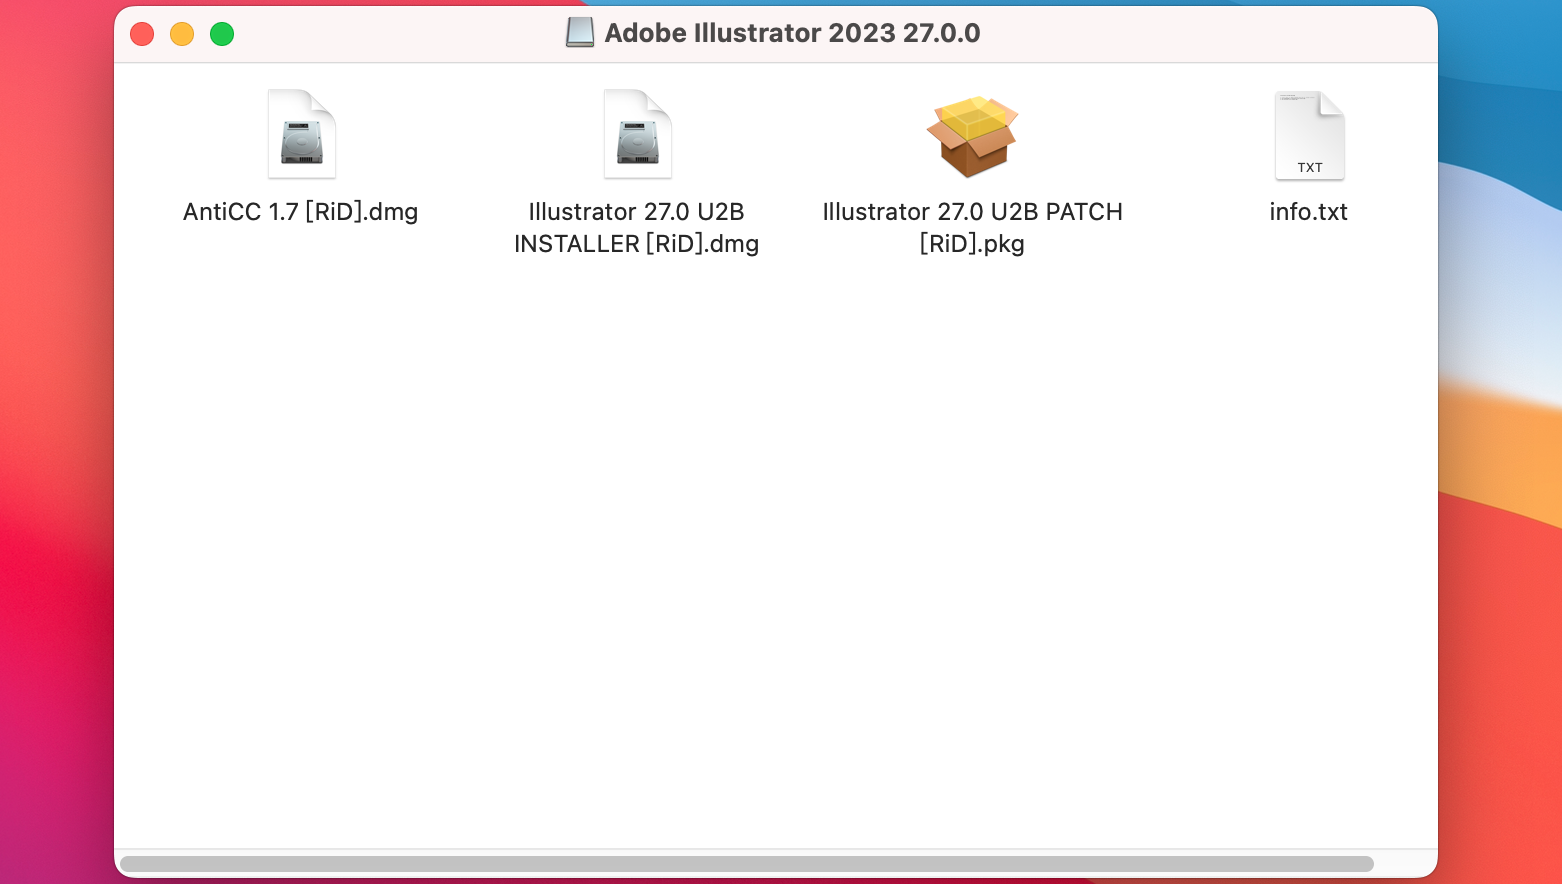Click the green zoom button in the title bar
Viewport: 1562px width, 884px height.
(x=221, y=33)
